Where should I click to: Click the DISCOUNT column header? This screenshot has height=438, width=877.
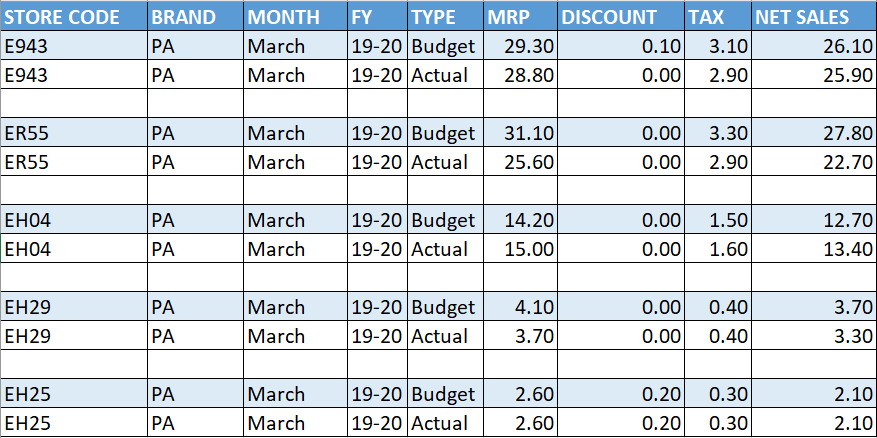coord(621,16)
